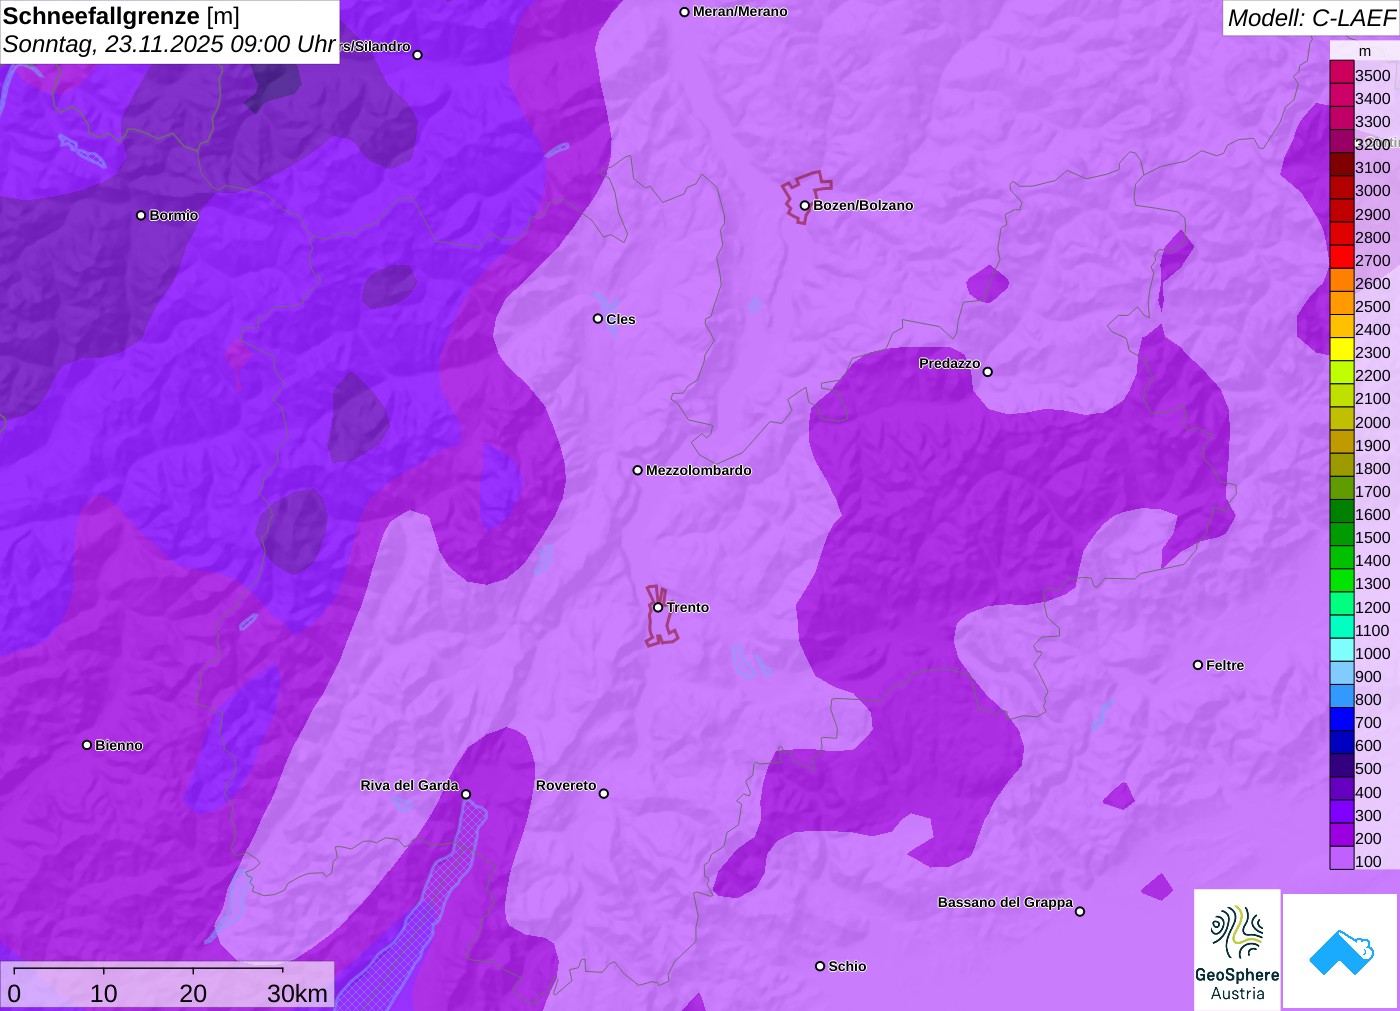Click the Meran/Merano location dot
This screenshot has width=1400, height=1011.
(684, 12)
